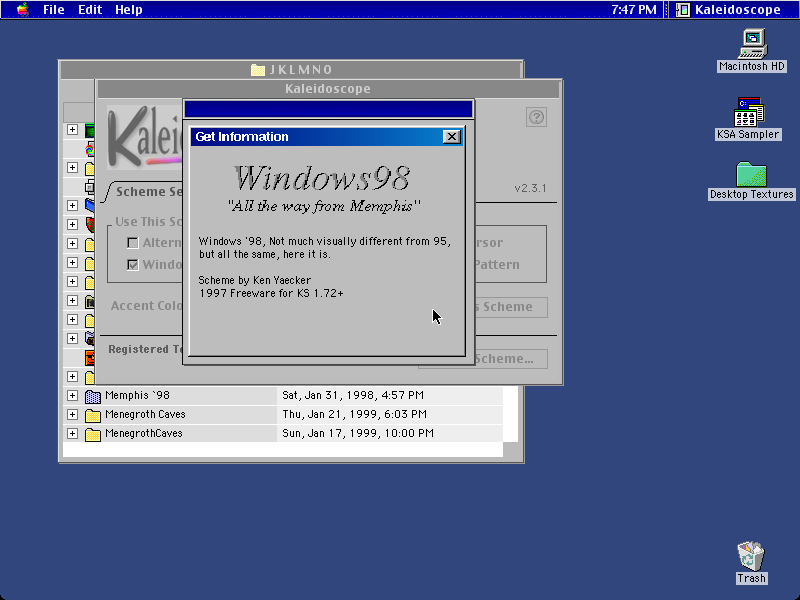Viewport: 800px width, 600px height.
Task: Select the "MenegrothCaves" file name
Action: coord(143,433)
